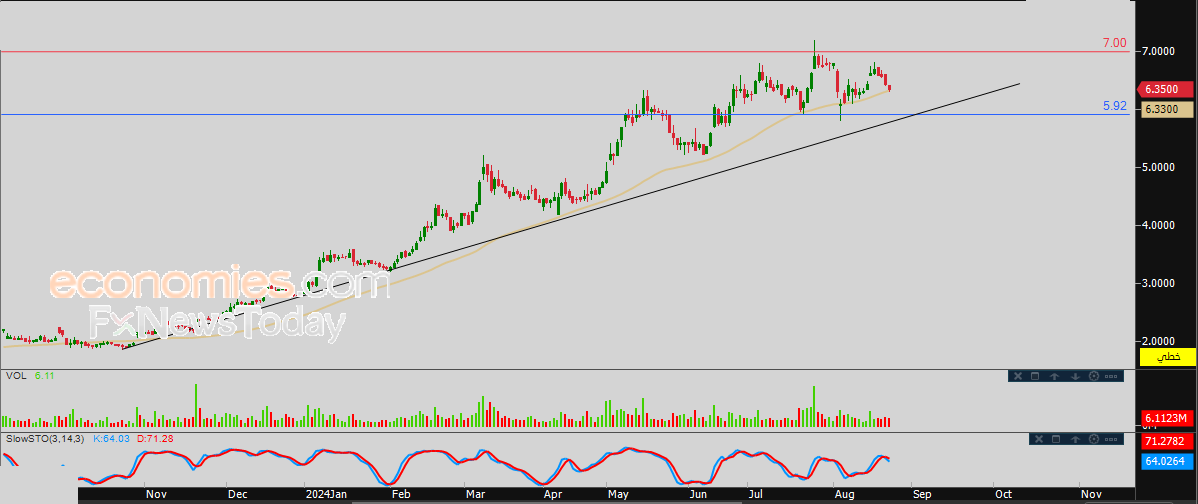This screenshot has width=1198, height=504.
Task: Move the SlowSTO panel up
Action: click(1075, 439)
